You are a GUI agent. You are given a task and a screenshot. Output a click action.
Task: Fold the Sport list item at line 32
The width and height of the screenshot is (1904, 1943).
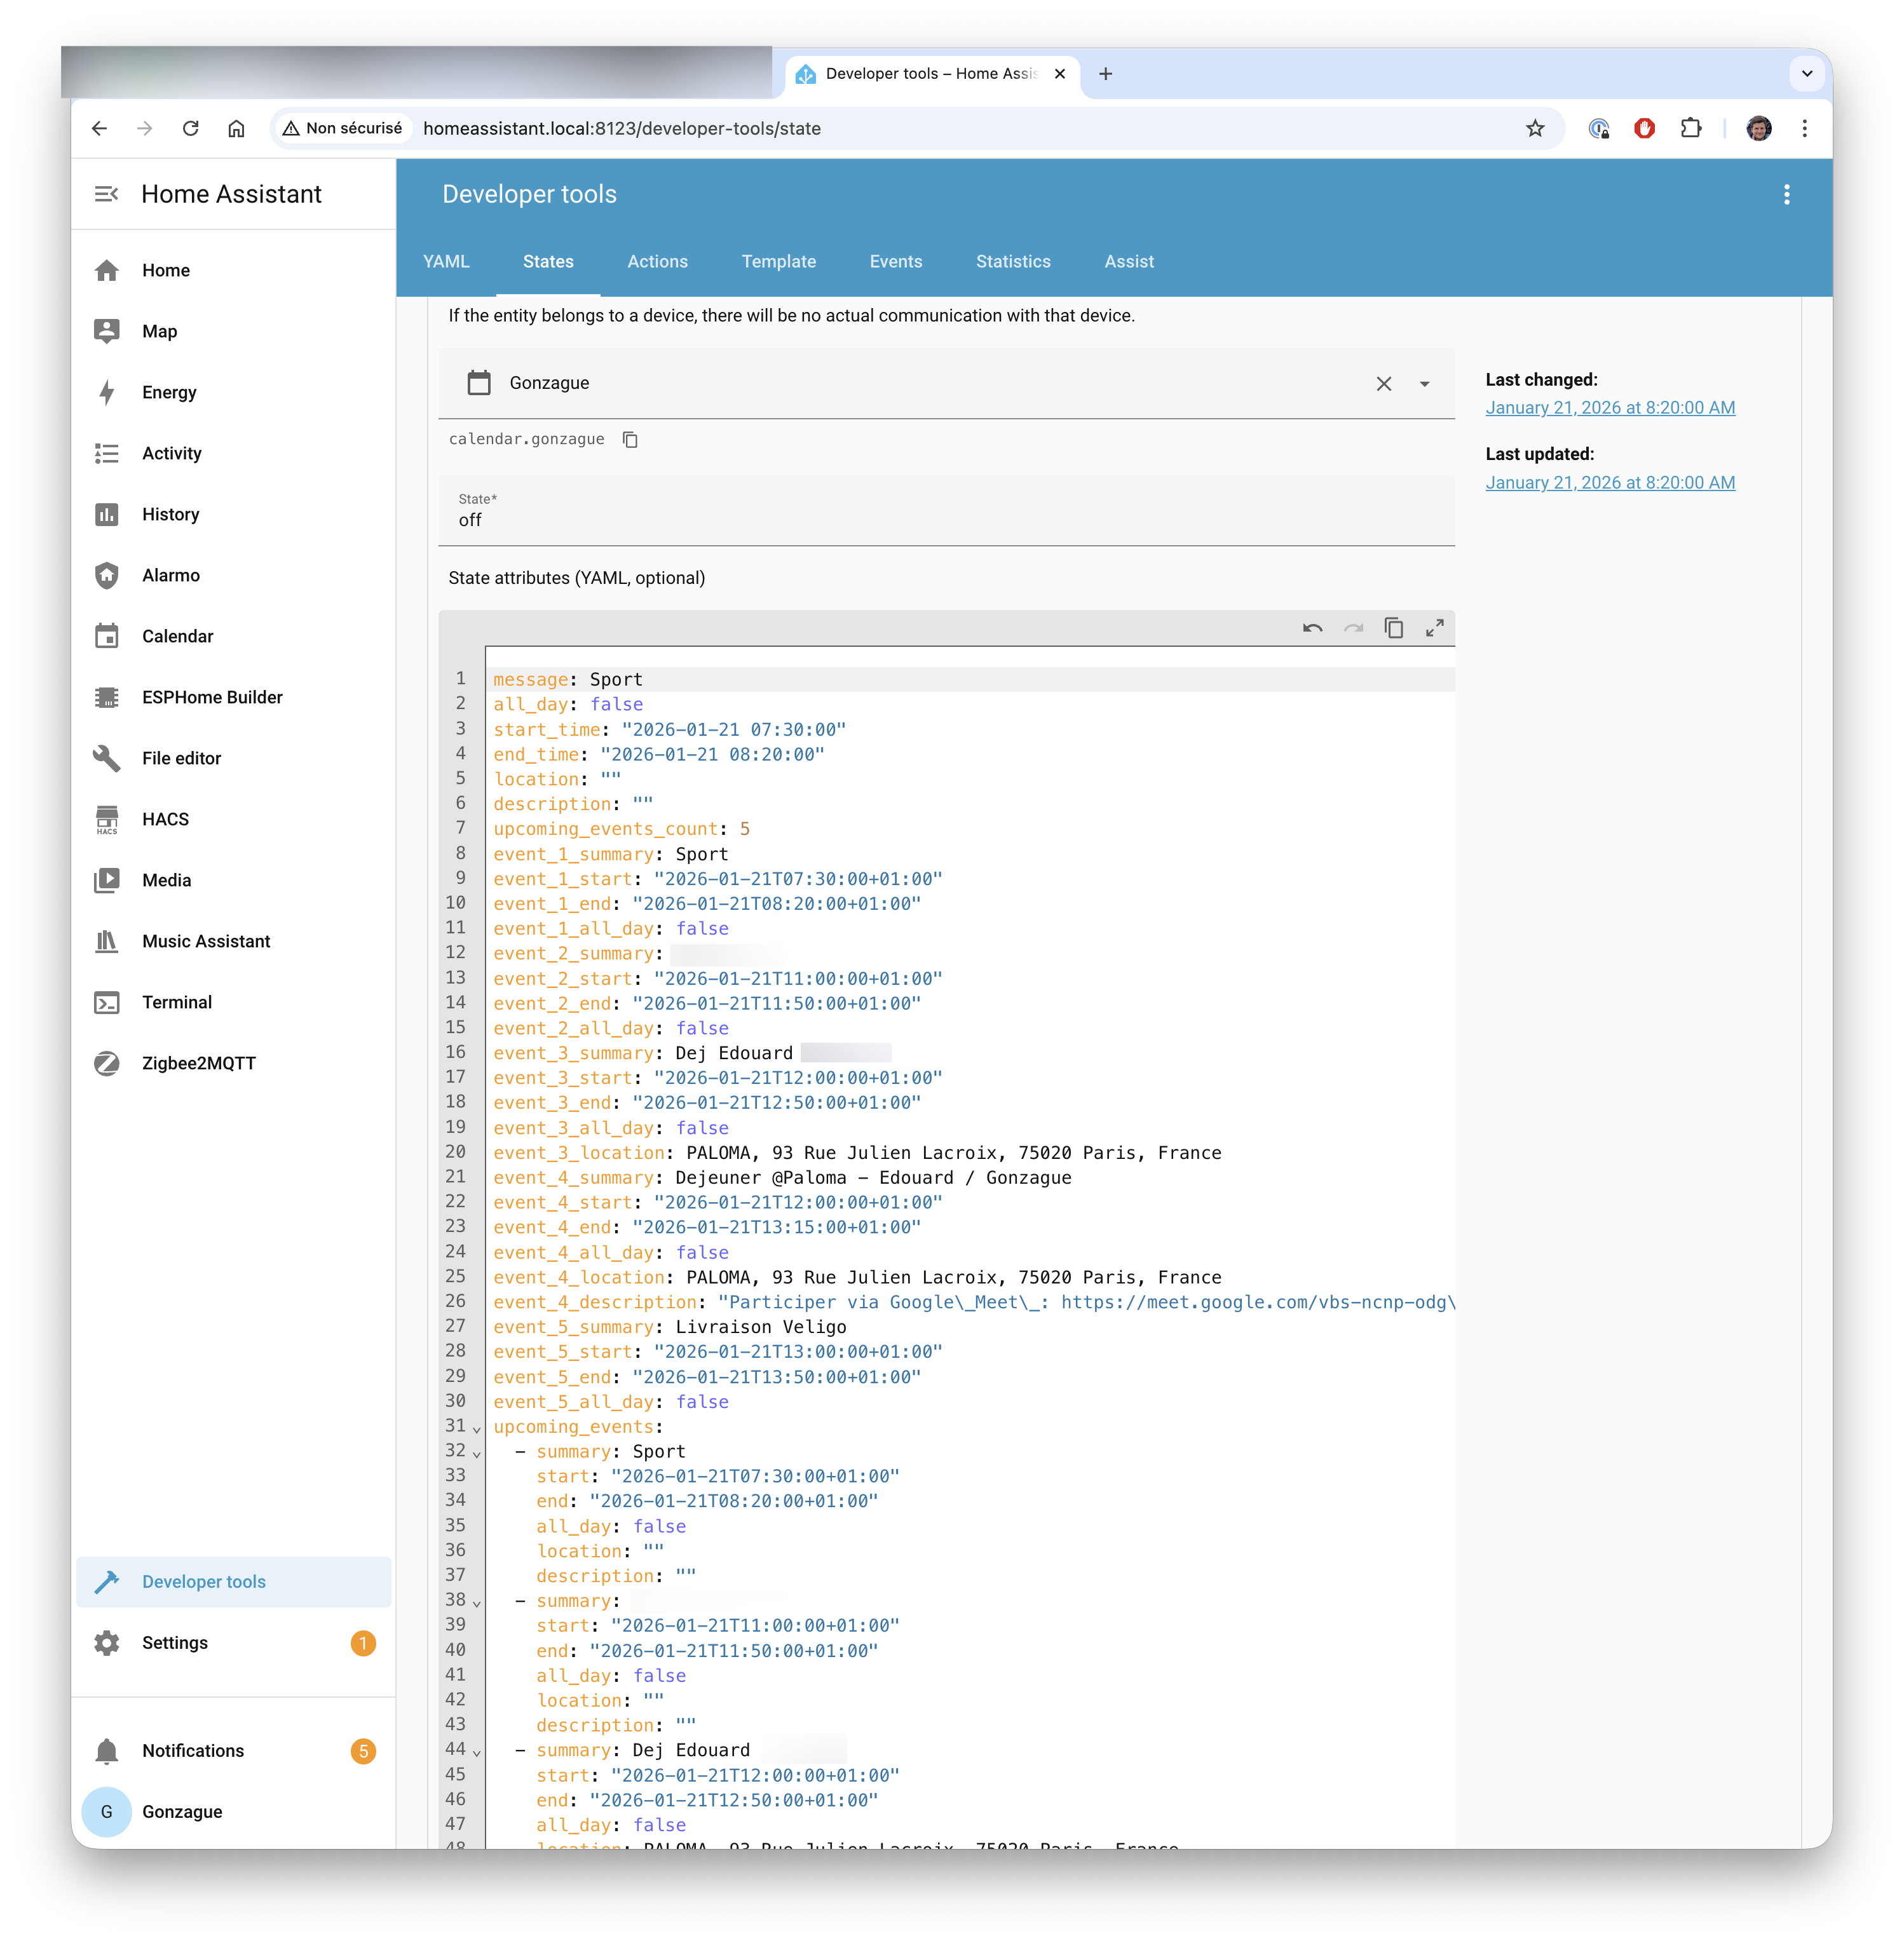tap(477, 1454)
